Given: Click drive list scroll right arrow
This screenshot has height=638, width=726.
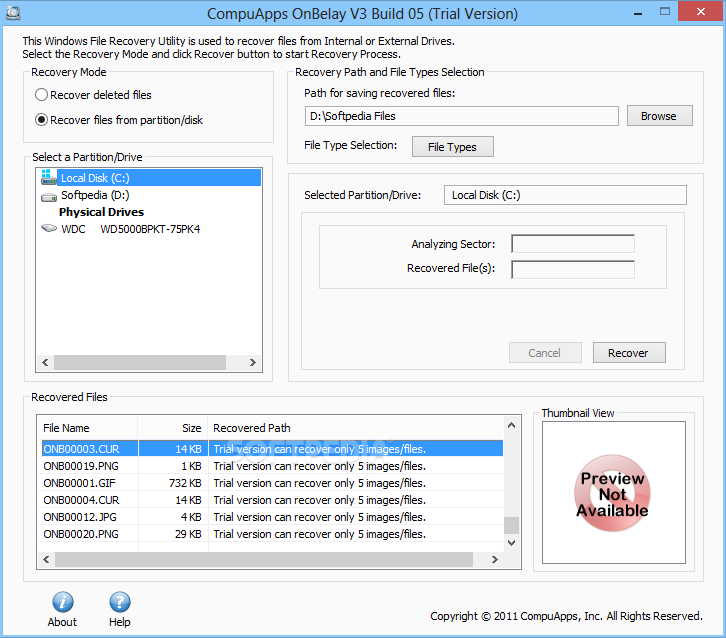Looking at the screenshot, I should coord(252,363).
